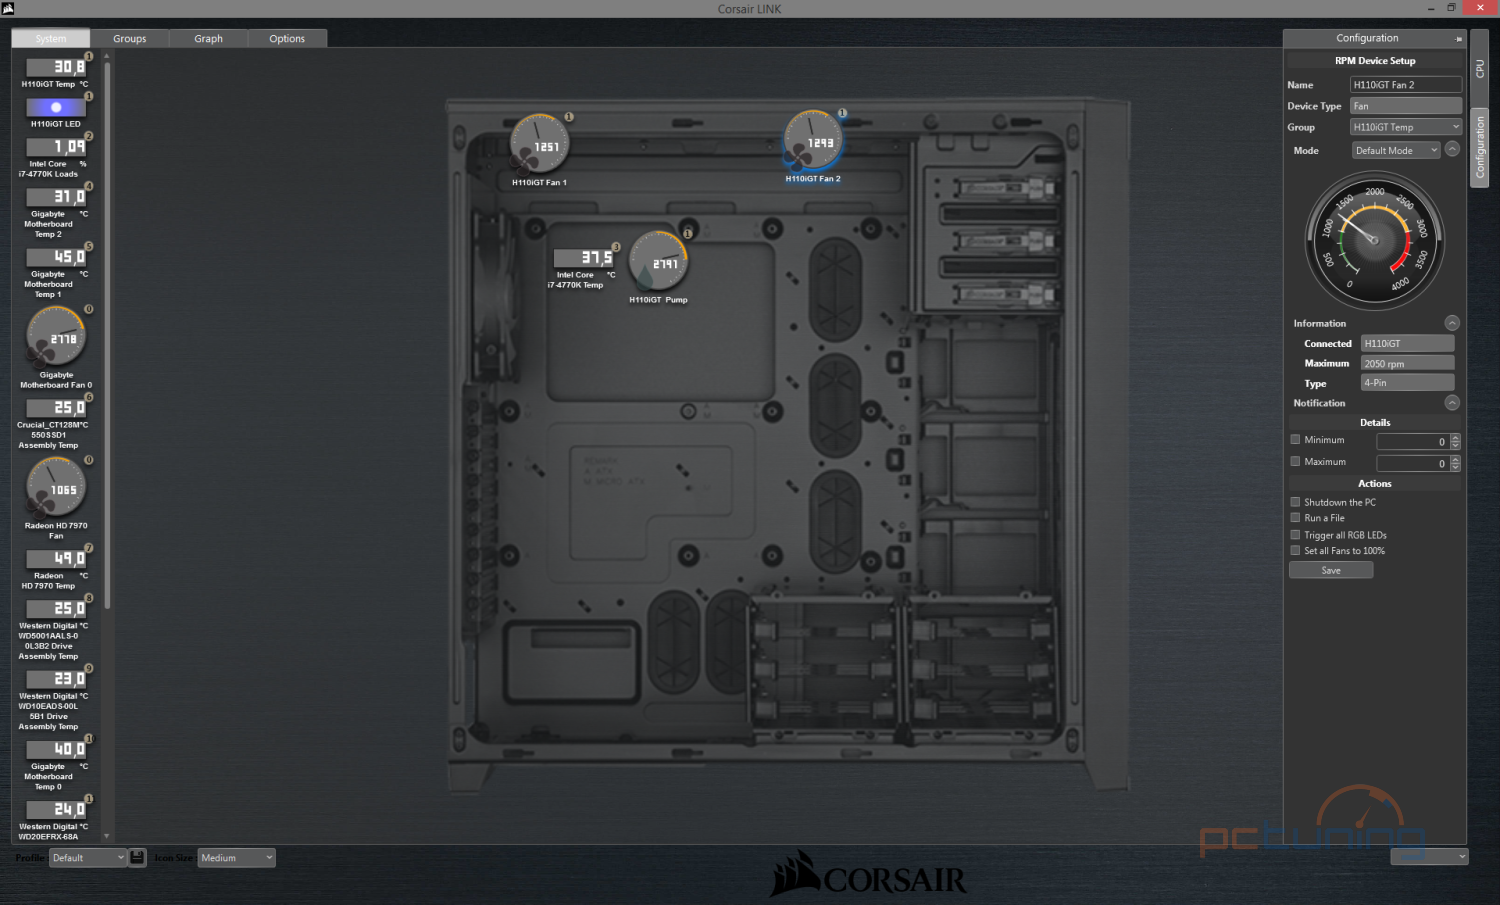Screen dimensions: 1500x905
Task: Enable the Maximum notification checkbox
Action: [1295, 461]
